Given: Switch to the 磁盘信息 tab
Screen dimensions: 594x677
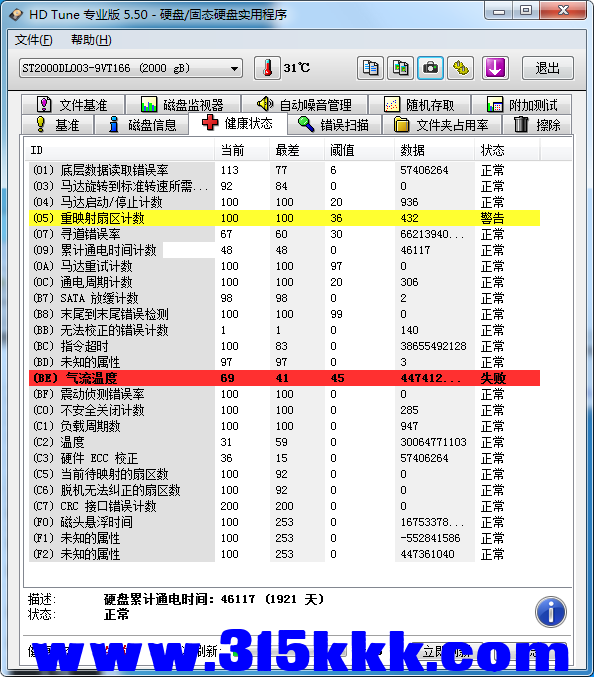Looking at the screenshot, I should click(x=142, y=125).
